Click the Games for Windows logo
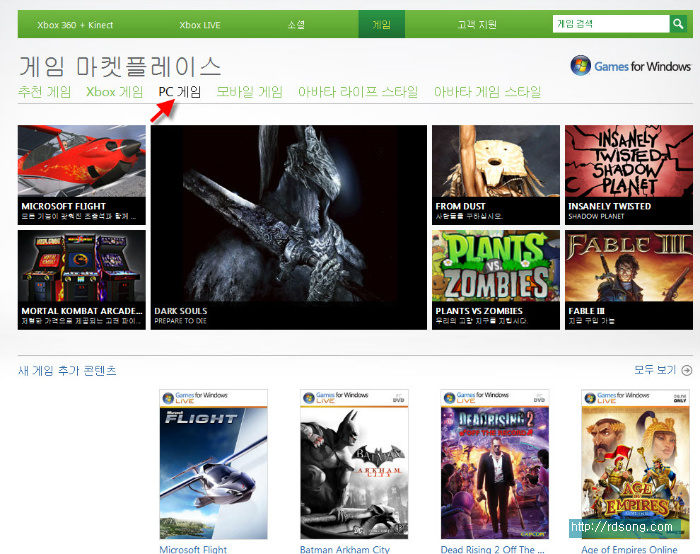 (x=630, y=66)
